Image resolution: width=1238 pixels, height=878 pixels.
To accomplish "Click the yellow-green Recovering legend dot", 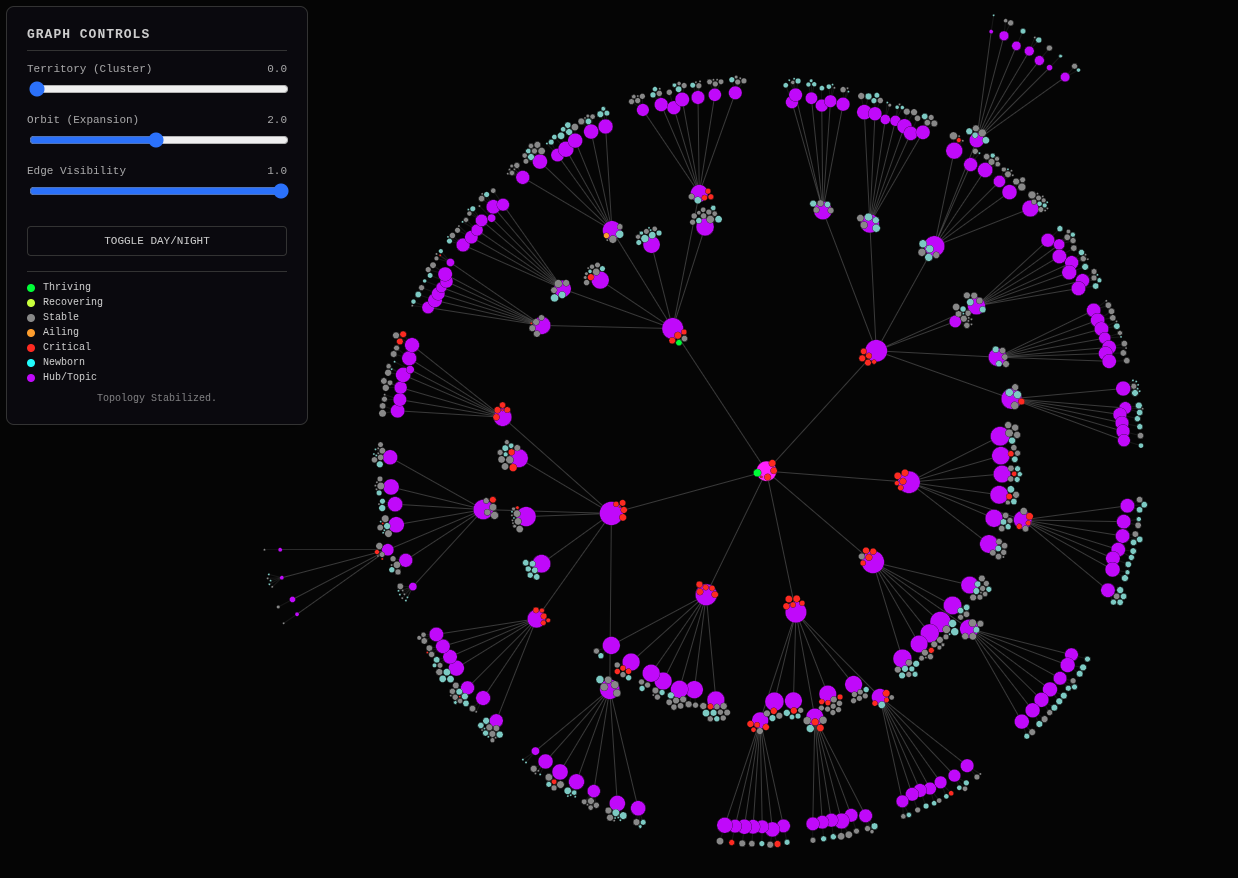I will pyautogui.click(x=31, y=303).
